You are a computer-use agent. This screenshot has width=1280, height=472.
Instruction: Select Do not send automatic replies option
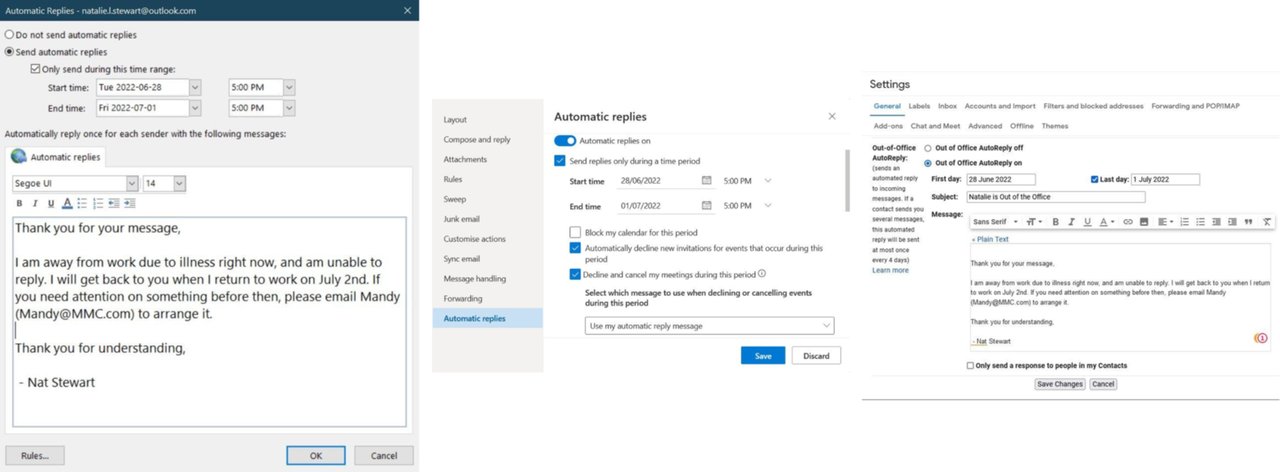[x=10, y=35]
